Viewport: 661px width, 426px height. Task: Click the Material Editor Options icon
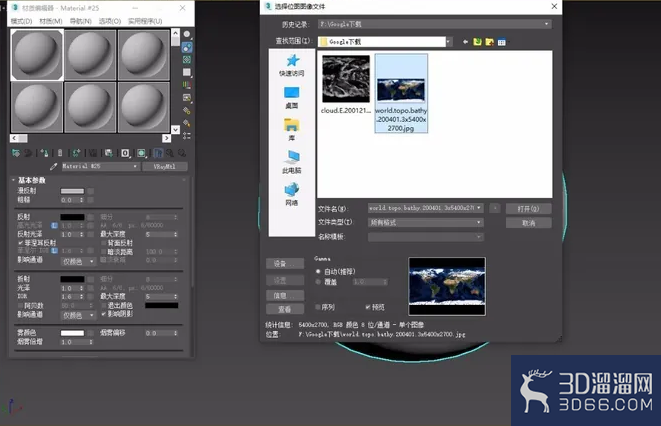(187, 110)
